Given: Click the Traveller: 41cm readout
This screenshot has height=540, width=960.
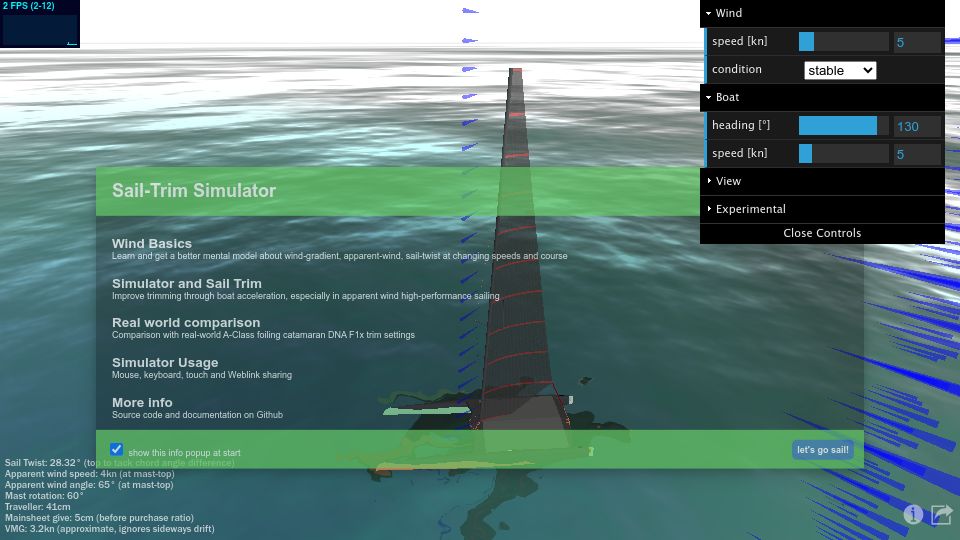Looking at the screenshot, I should point(37,507).
